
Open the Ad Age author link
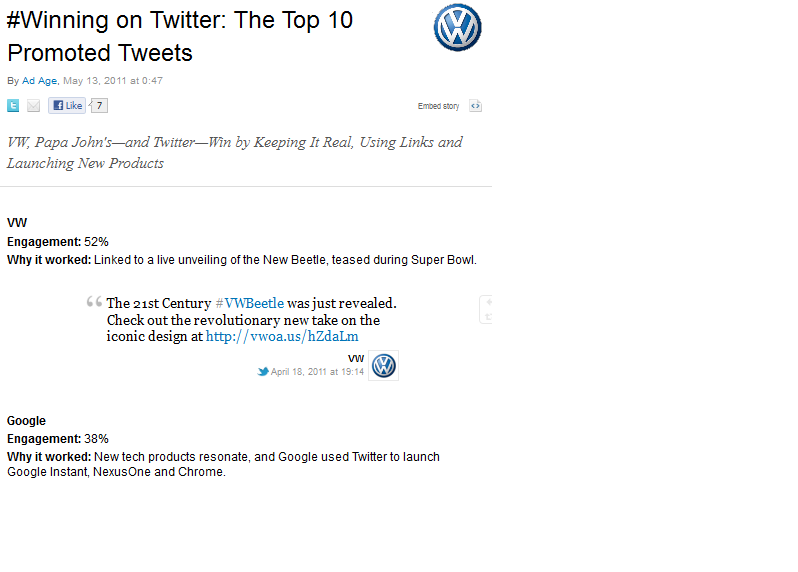[x=40, y=81]
